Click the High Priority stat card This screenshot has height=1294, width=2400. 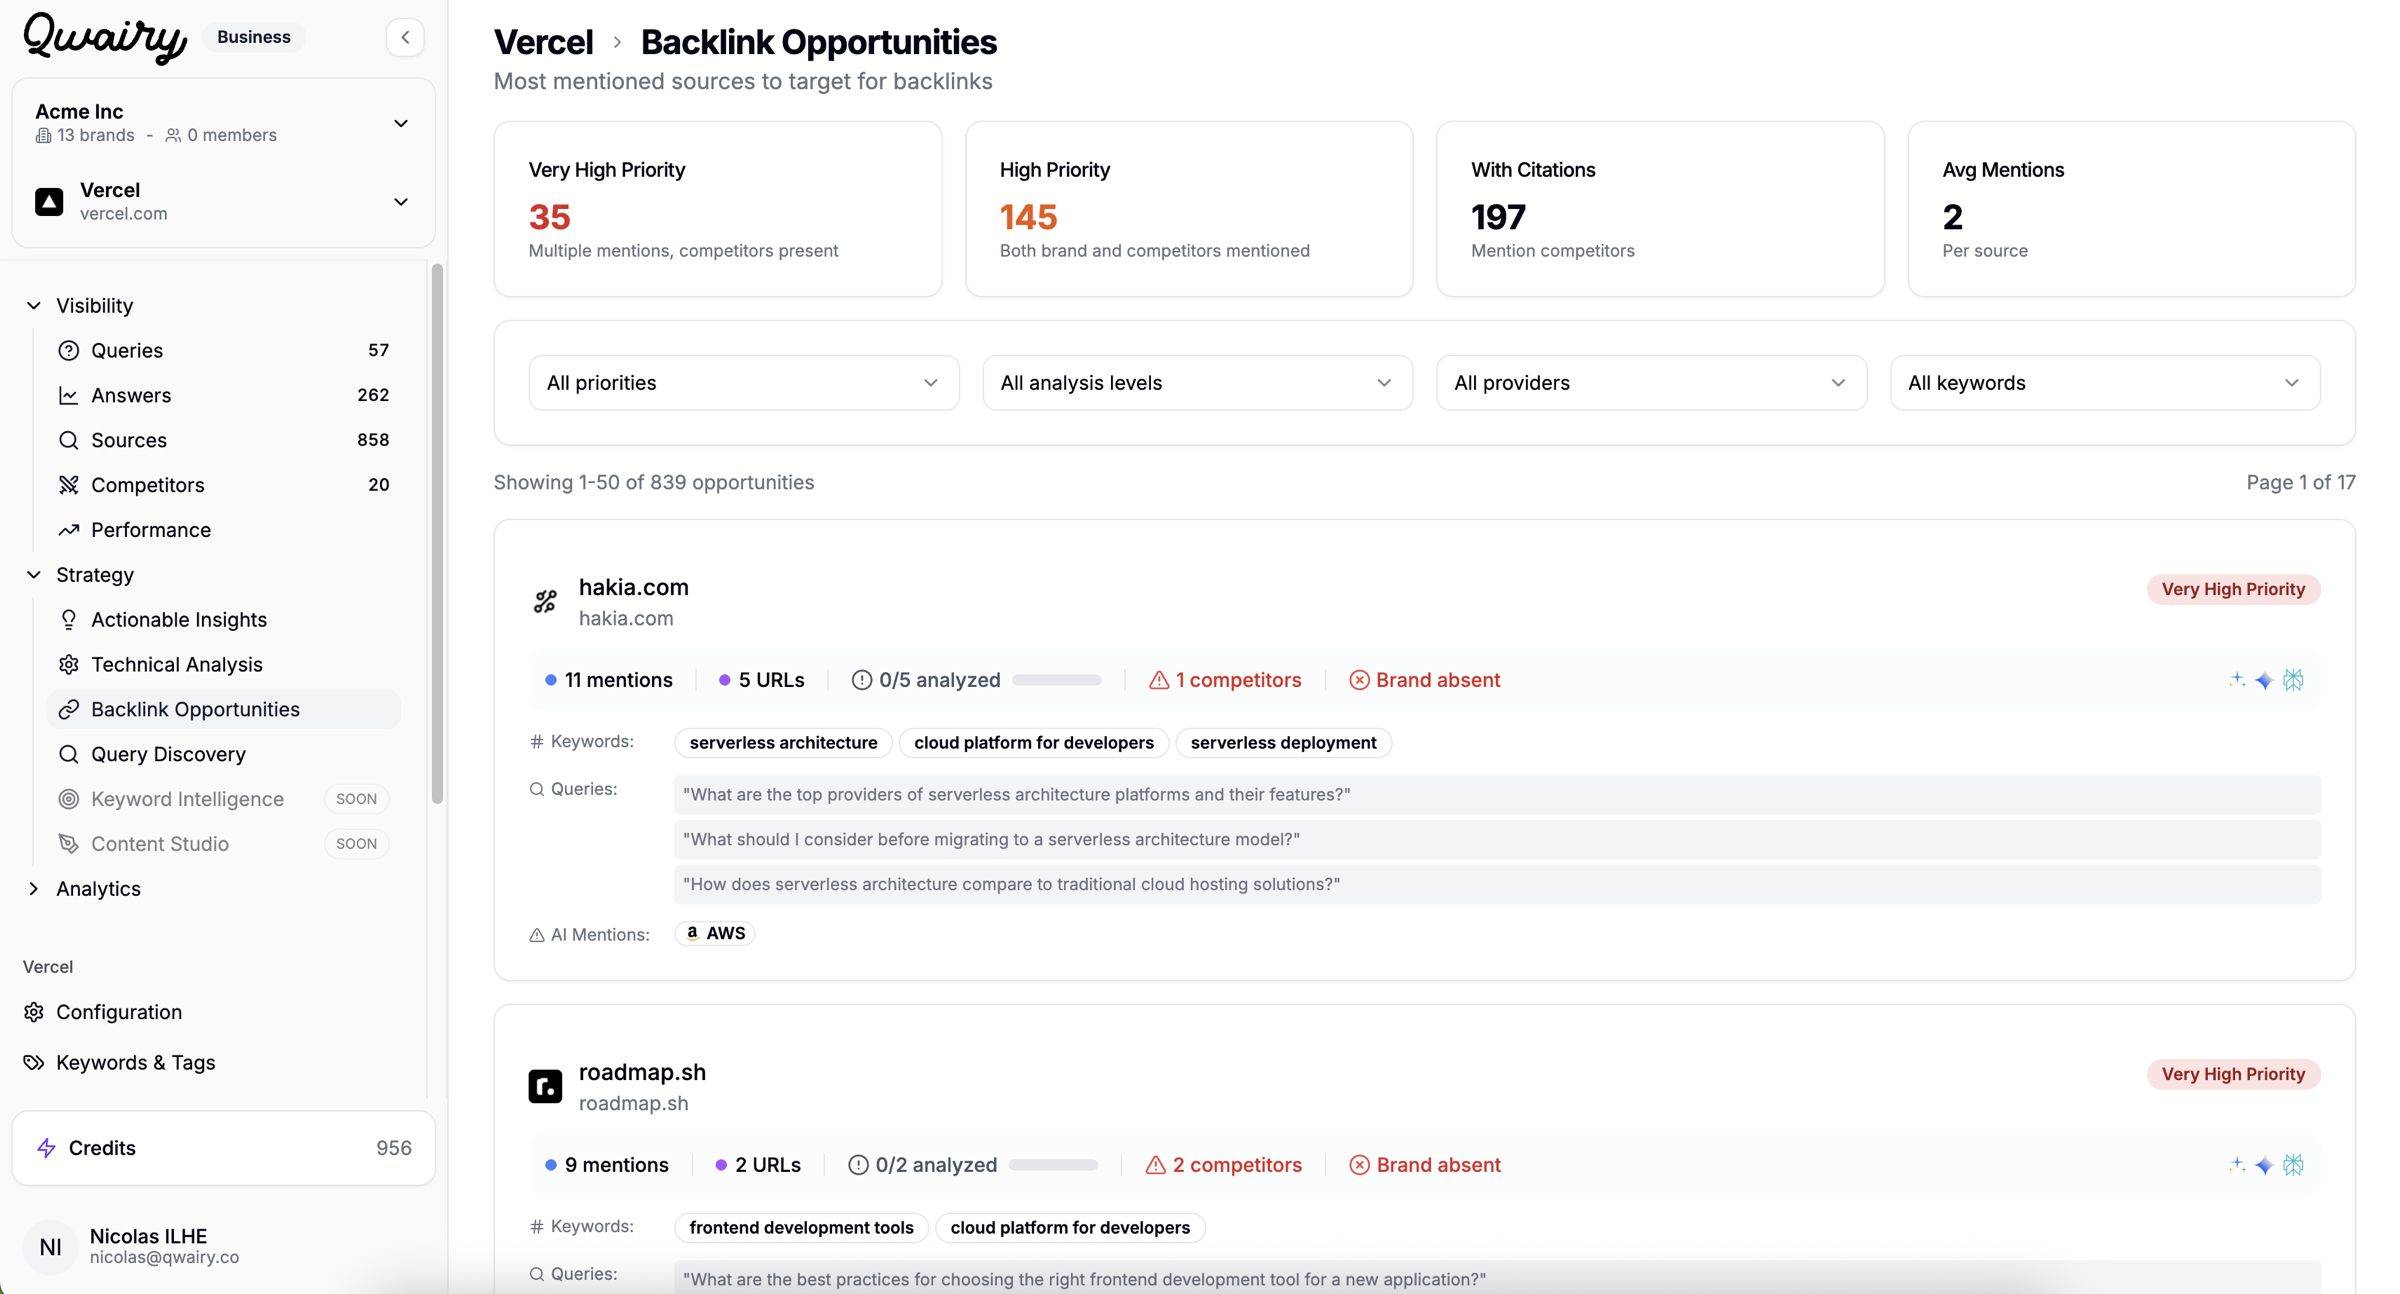tap(1189, 209)
